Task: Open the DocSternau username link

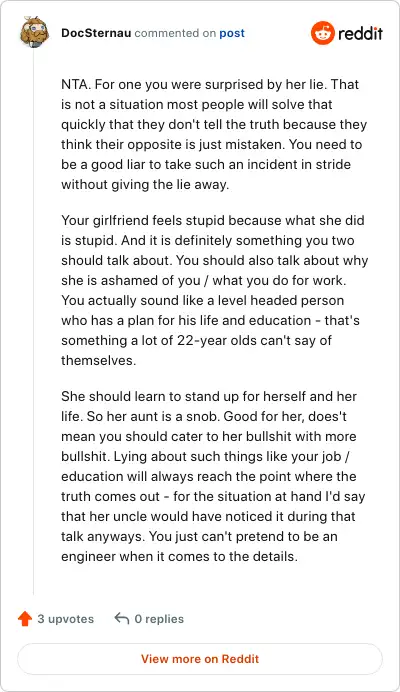Action: point(96,33)
